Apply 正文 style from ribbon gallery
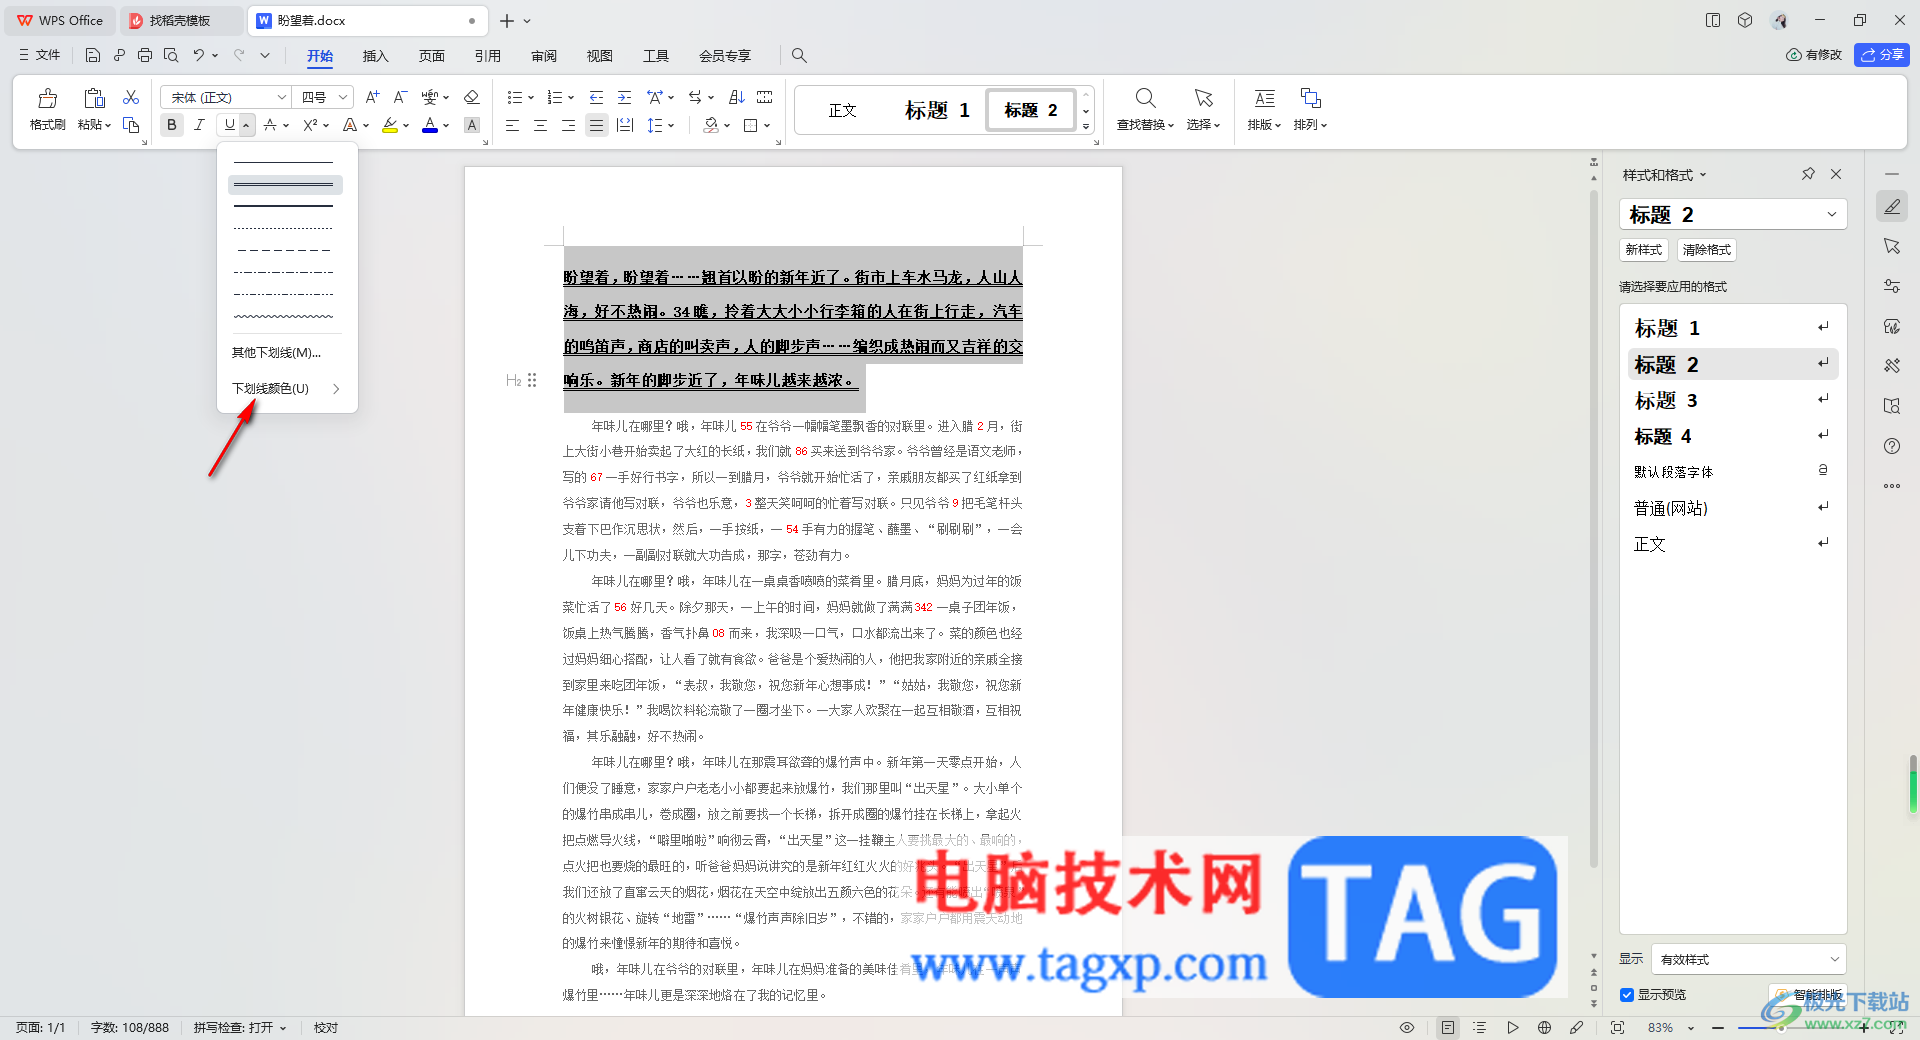Image resolution: width=1920 pixels, height=1040 pixels. [843, 110]
